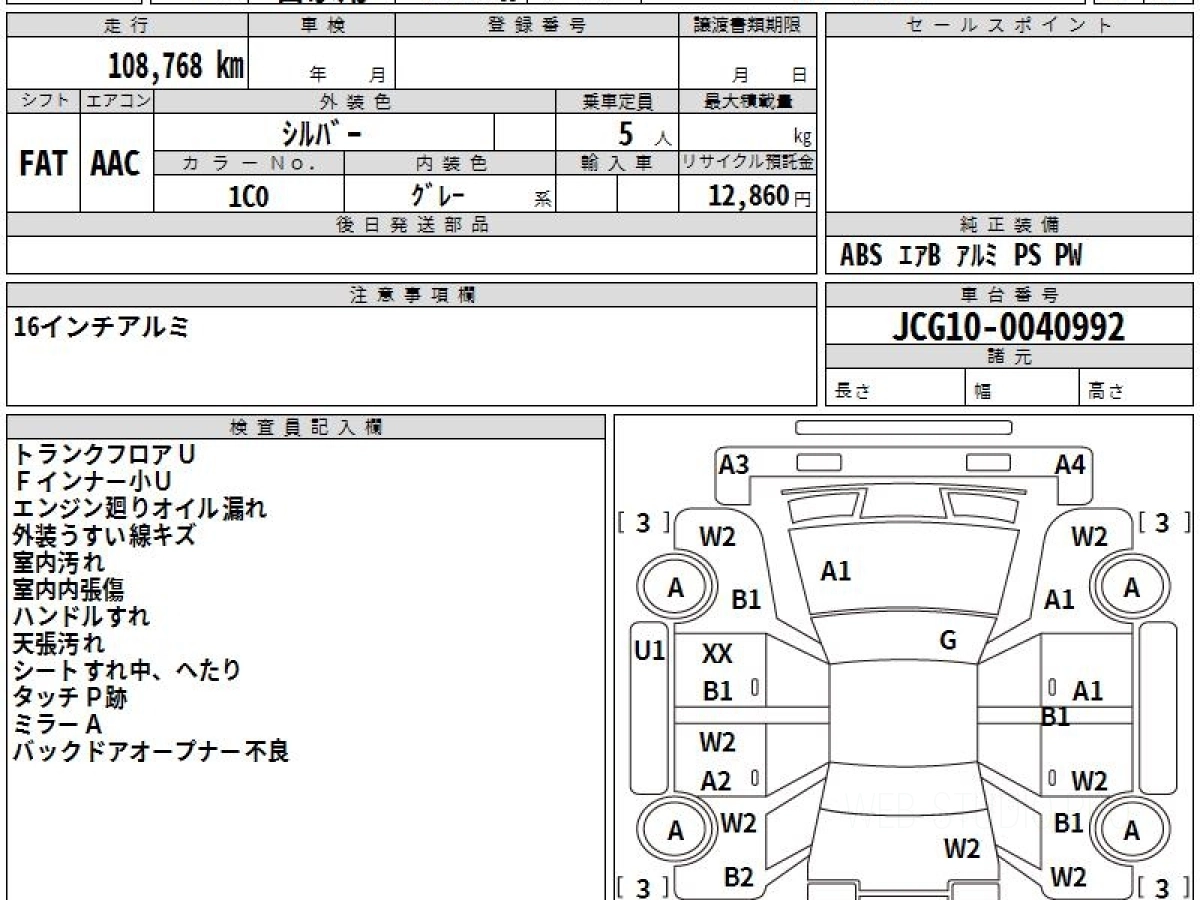Click the 幅 dimension field
The width and height of the screenshot is (1200, 900).
tap(1022, 388)
